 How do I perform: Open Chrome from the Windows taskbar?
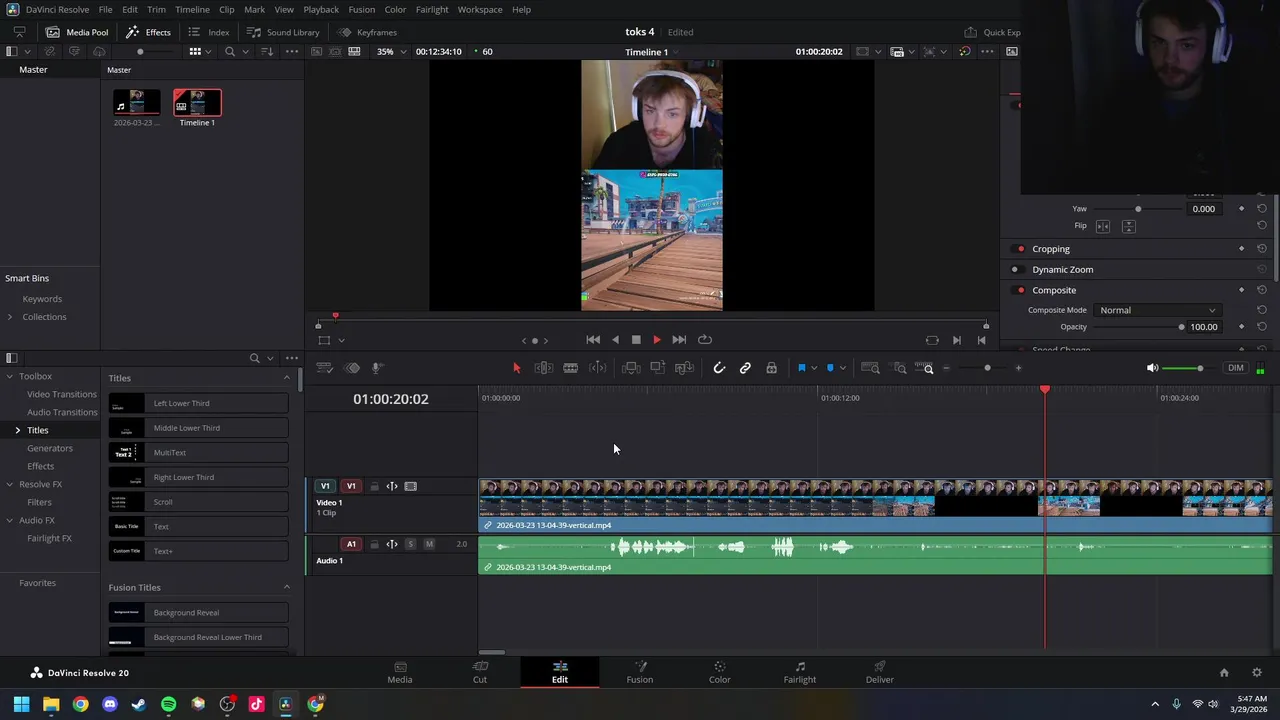pyautogui.click(x=80, y=704)
